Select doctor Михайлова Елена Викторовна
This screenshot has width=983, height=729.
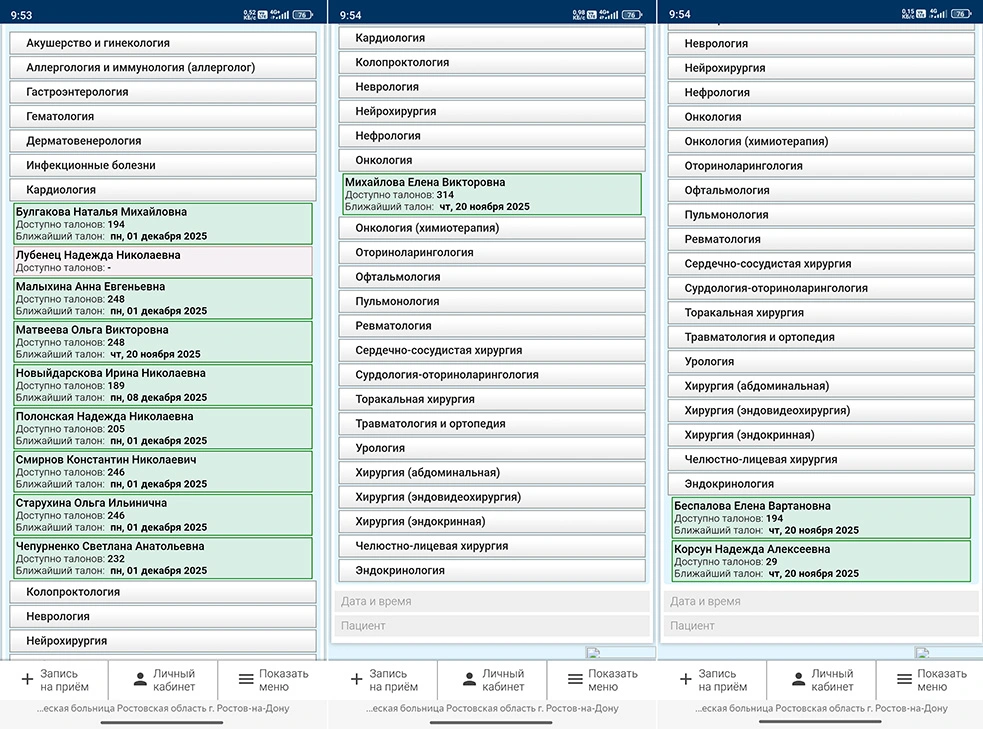click(x=491, y=194)
